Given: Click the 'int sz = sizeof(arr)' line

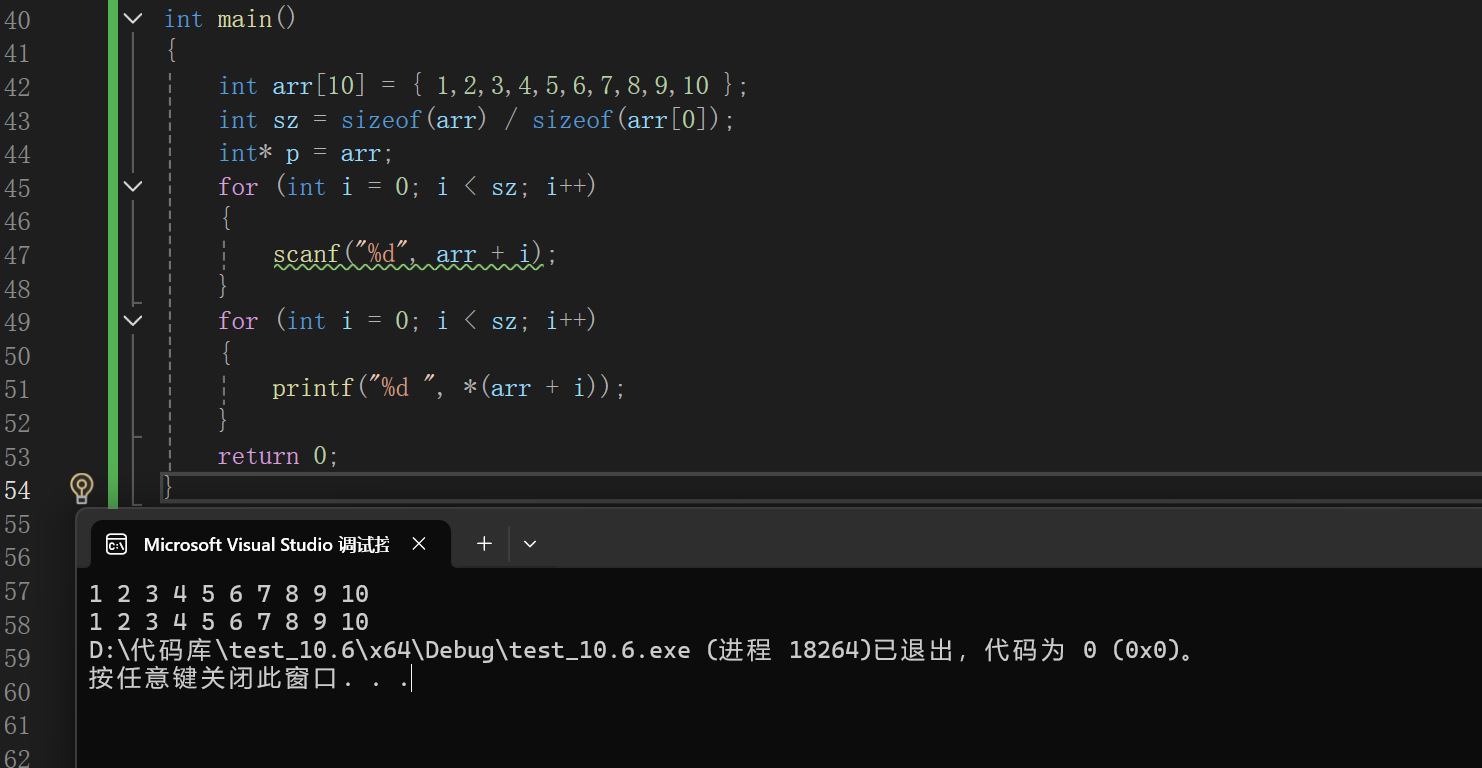Looking at the screenshot, I should coord(476,120).
